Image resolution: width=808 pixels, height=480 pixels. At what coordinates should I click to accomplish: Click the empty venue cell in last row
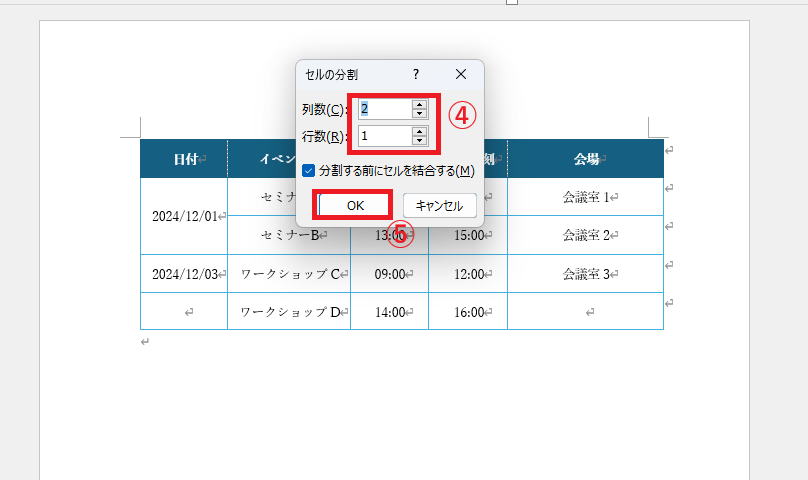(585, 311)
